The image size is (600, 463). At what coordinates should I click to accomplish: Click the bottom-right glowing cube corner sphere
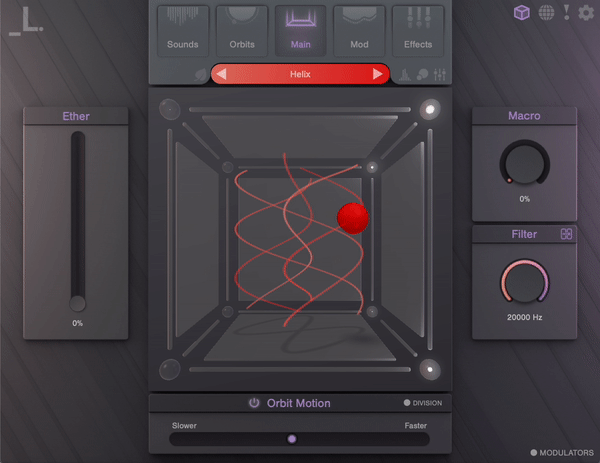pyautogui.click(x=430, y=370)
